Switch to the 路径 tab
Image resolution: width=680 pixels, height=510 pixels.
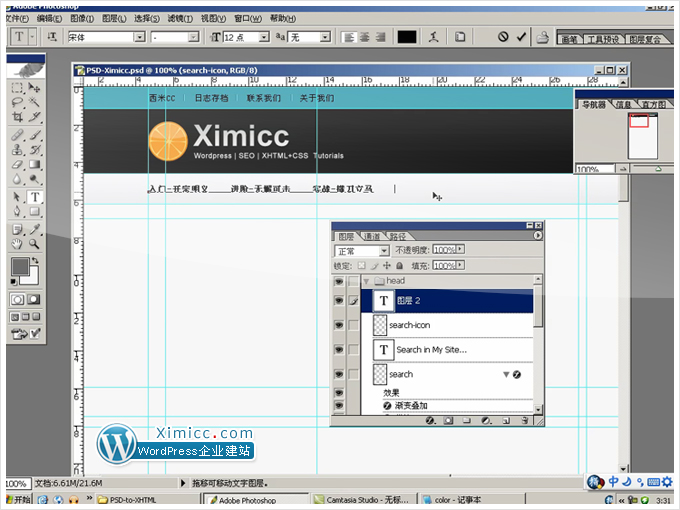[x=398, y=236]
